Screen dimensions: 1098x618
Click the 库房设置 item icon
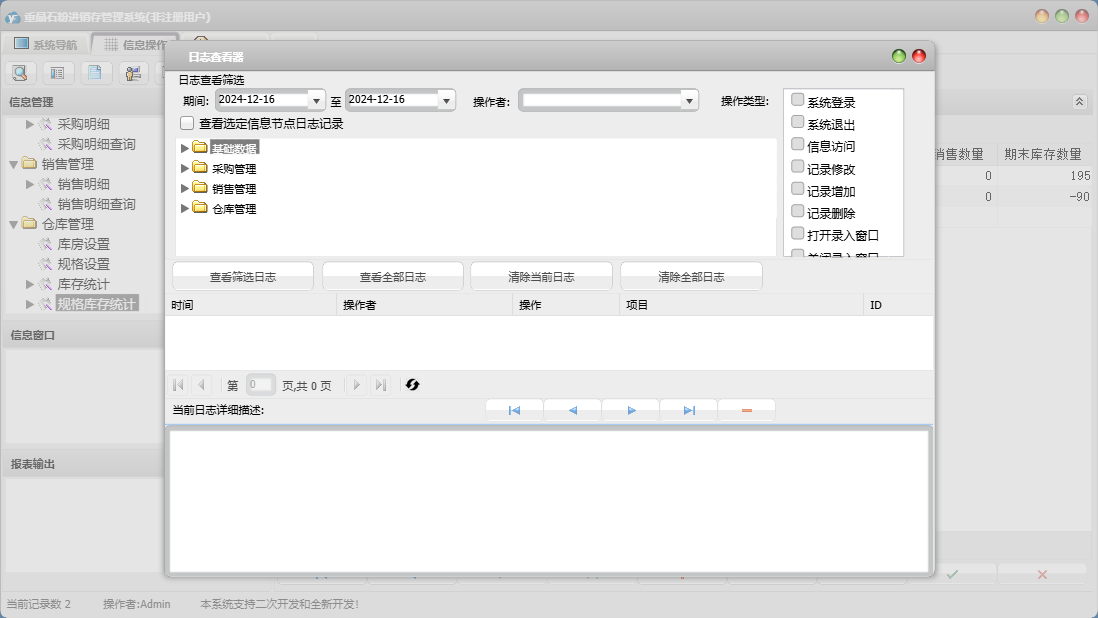point(46,244)
